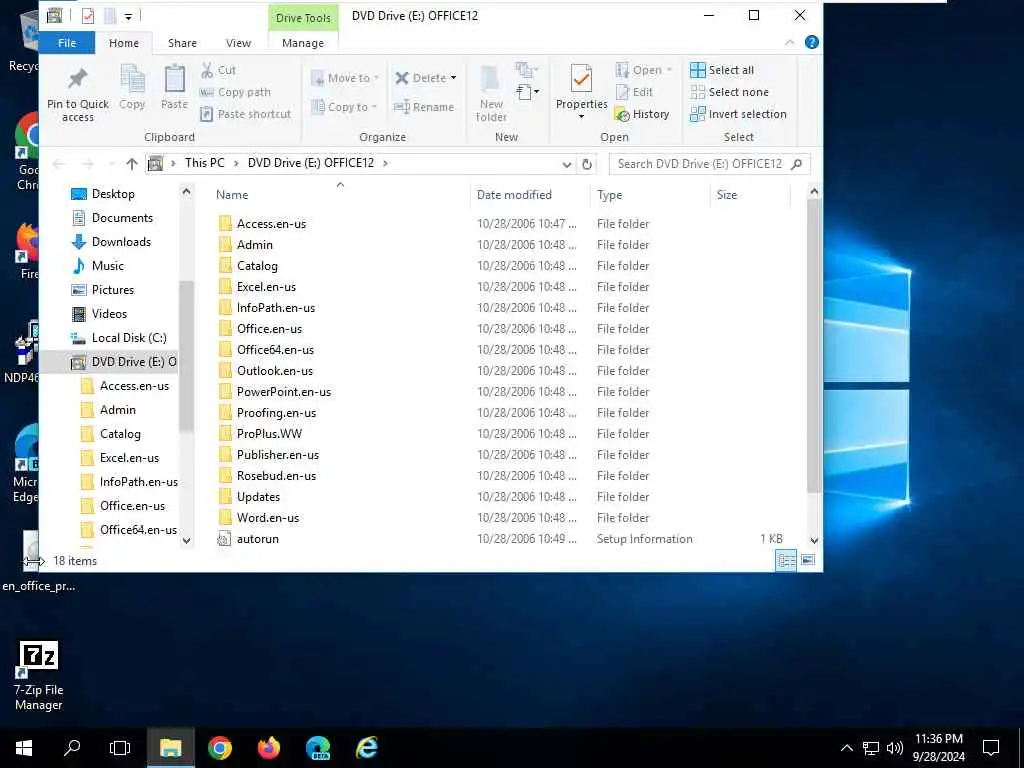Click the Paste ribbon icon

click(174, 80)
